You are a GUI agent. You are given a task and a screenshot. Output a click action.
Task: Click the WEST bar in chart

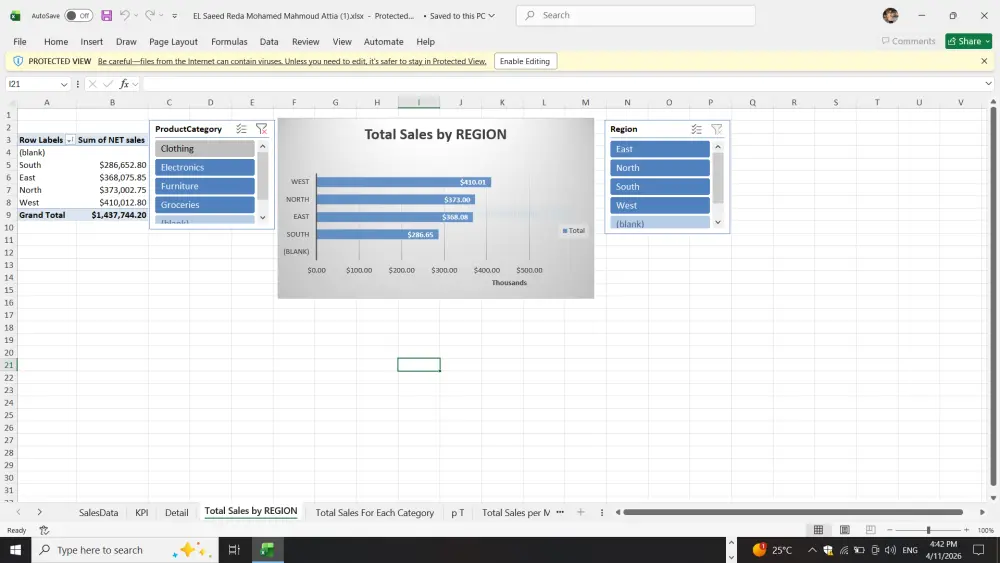pos(403,182)
